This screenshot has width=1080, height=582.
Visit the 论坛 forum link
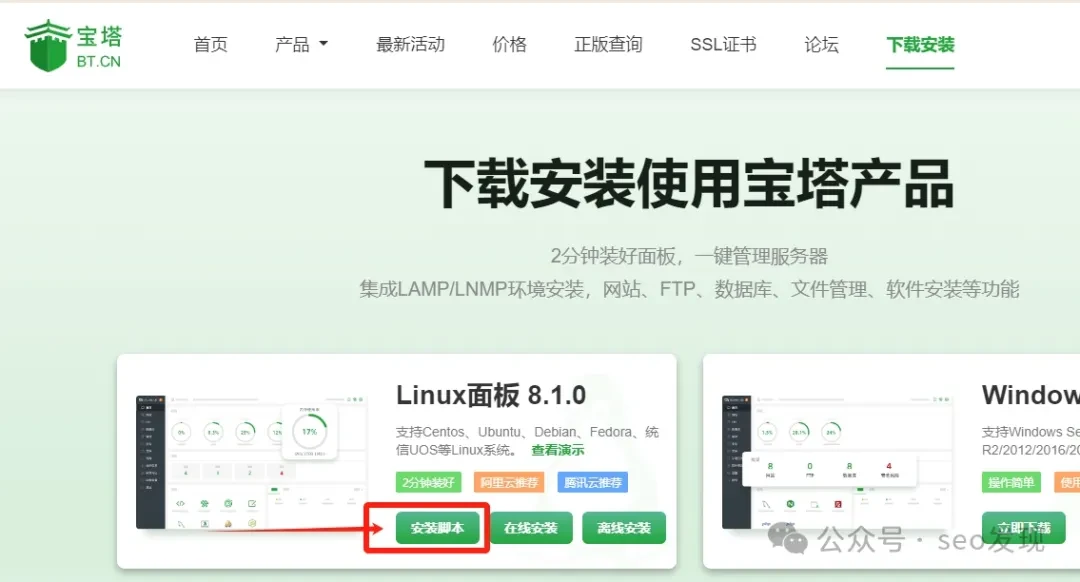pos(821,45)
